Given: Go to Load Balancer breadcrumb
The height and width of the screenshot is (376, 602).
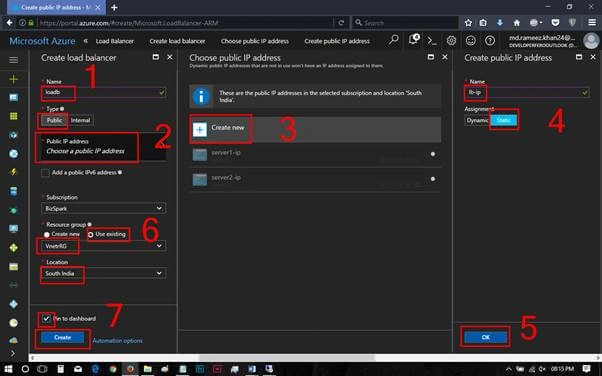Looking at the screenshot, I should click(114, 41).
